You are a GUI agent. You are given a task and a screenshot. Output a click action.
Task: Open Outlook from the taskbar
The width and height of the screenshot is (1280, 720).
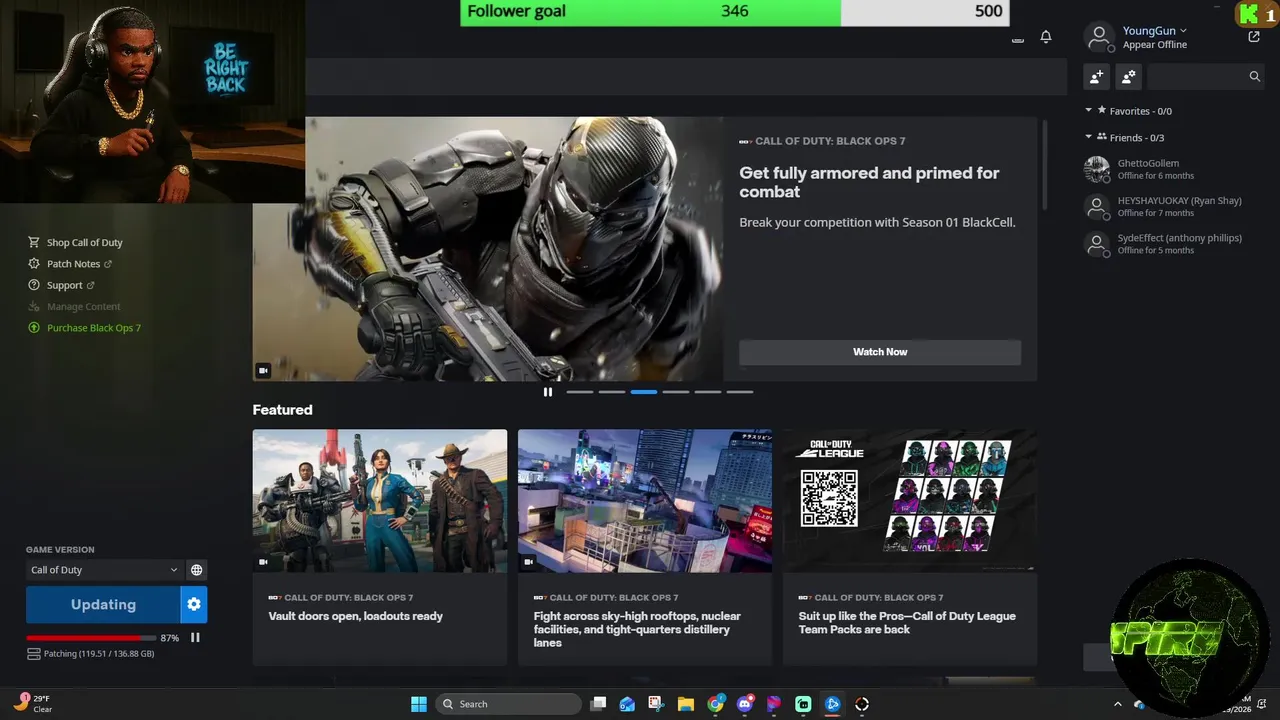[627, 704]
